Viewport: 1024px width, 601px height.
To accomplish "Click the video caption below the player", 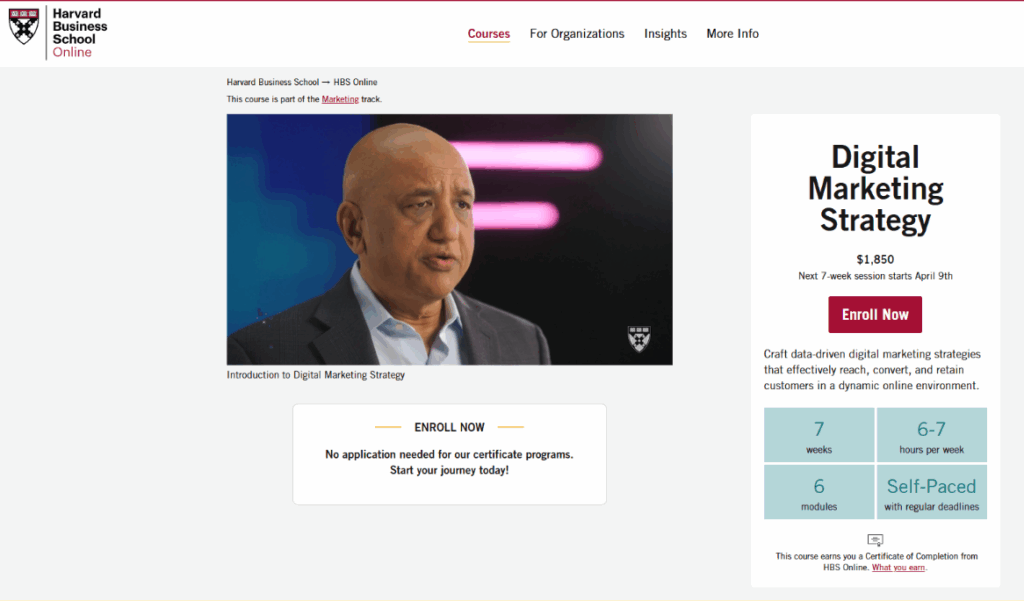I will (315, 375).
